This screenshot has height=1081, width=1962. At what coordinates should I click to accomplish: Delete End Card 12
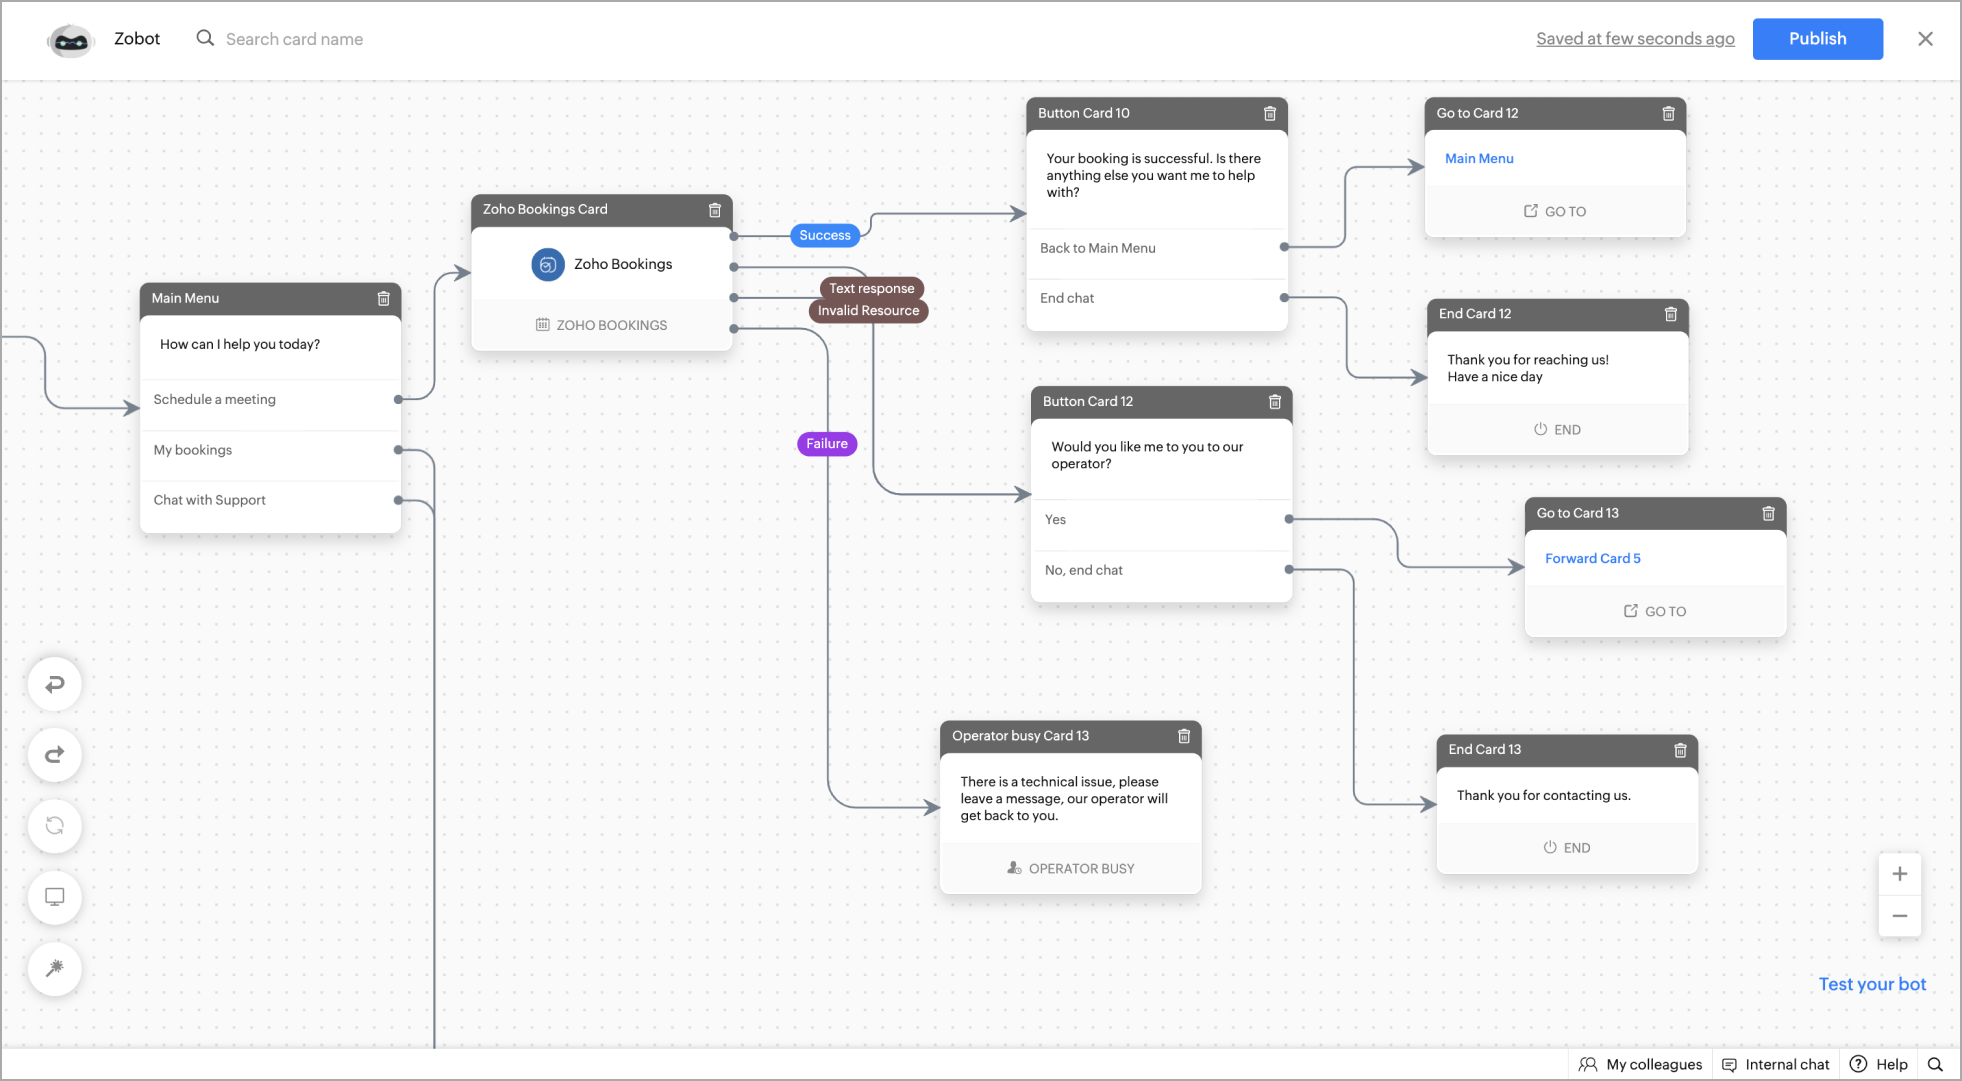(1670, 314)
